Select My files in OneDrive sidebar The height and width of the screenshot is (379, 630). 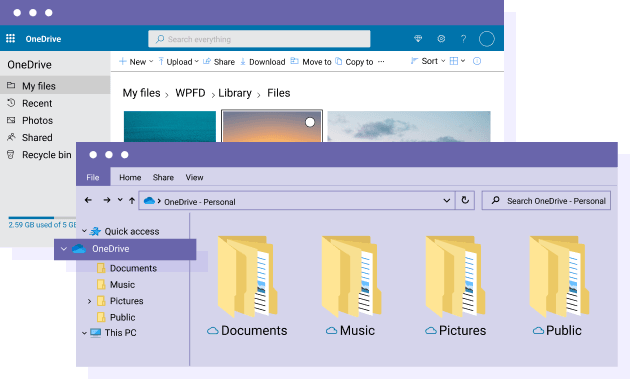tap(55, 86)
